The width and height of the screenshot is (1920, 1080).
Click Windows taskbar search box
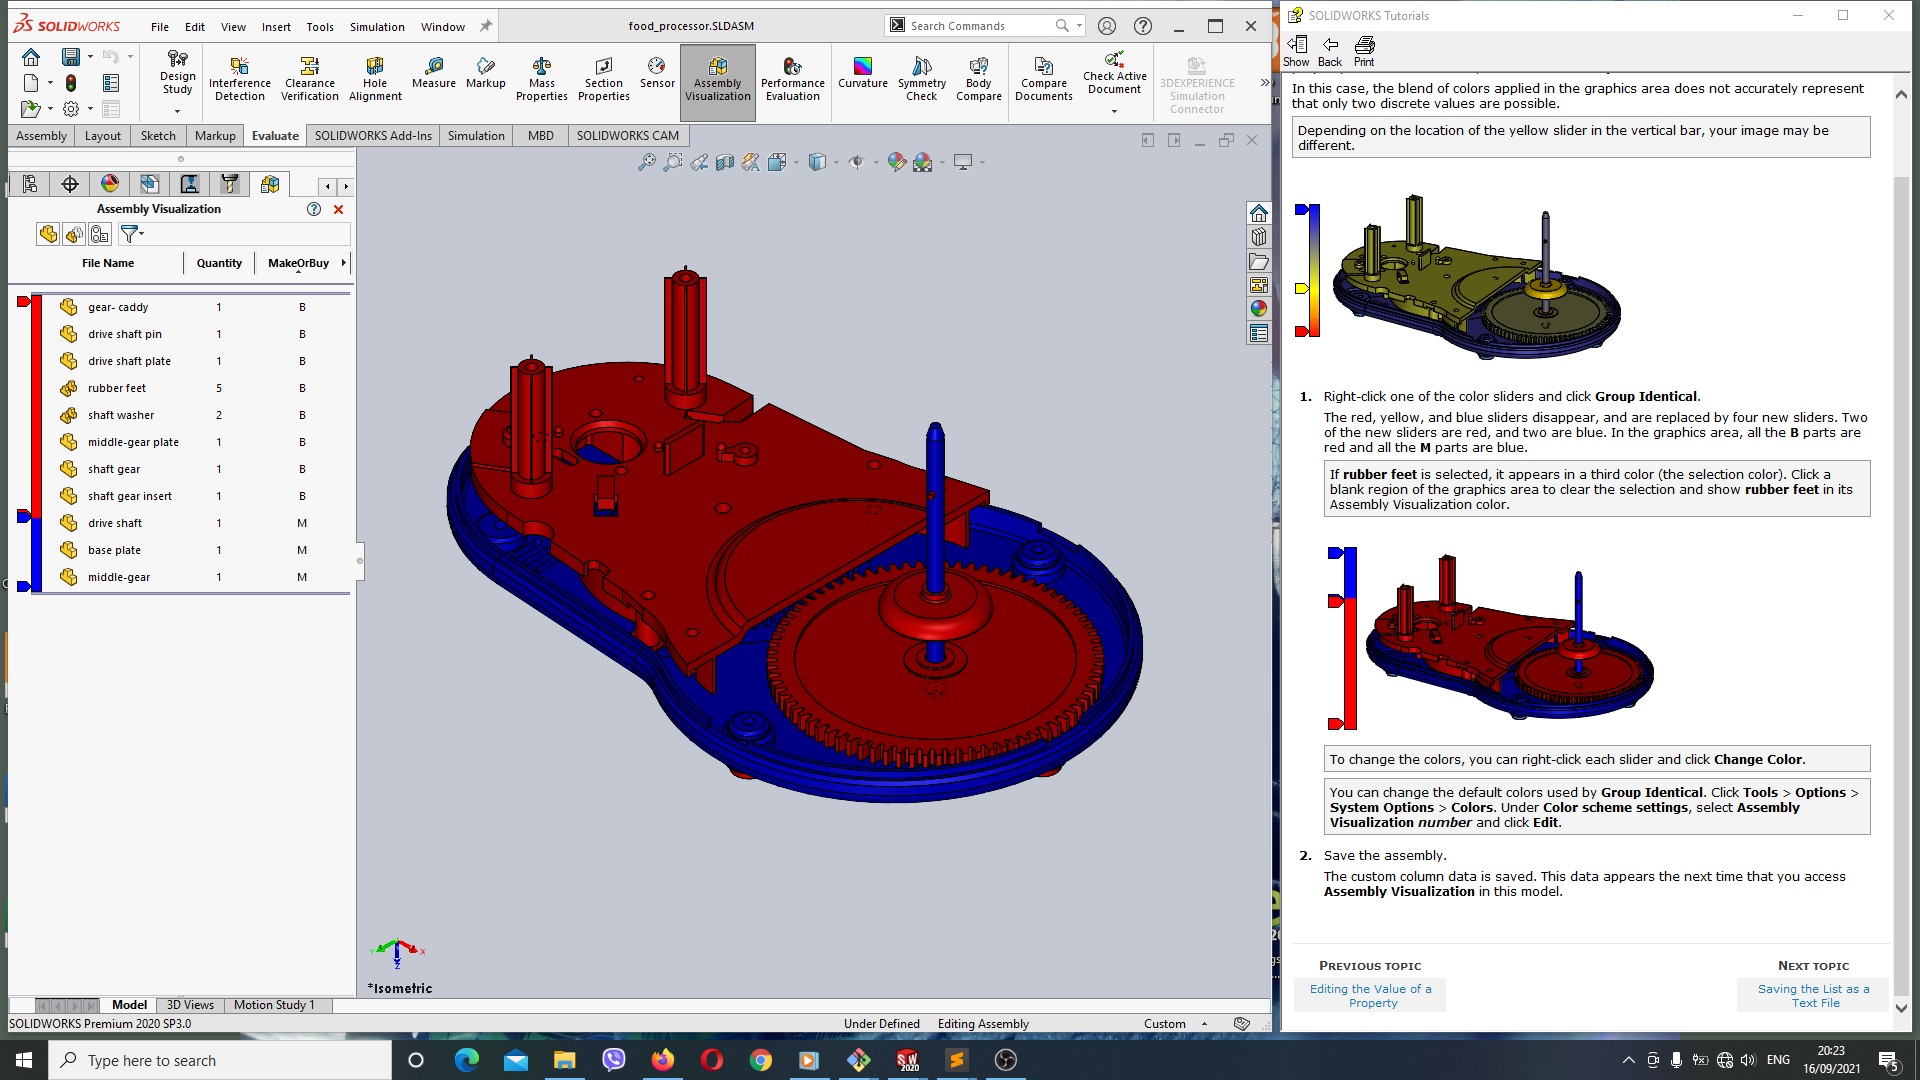[x=220, y=1060]
